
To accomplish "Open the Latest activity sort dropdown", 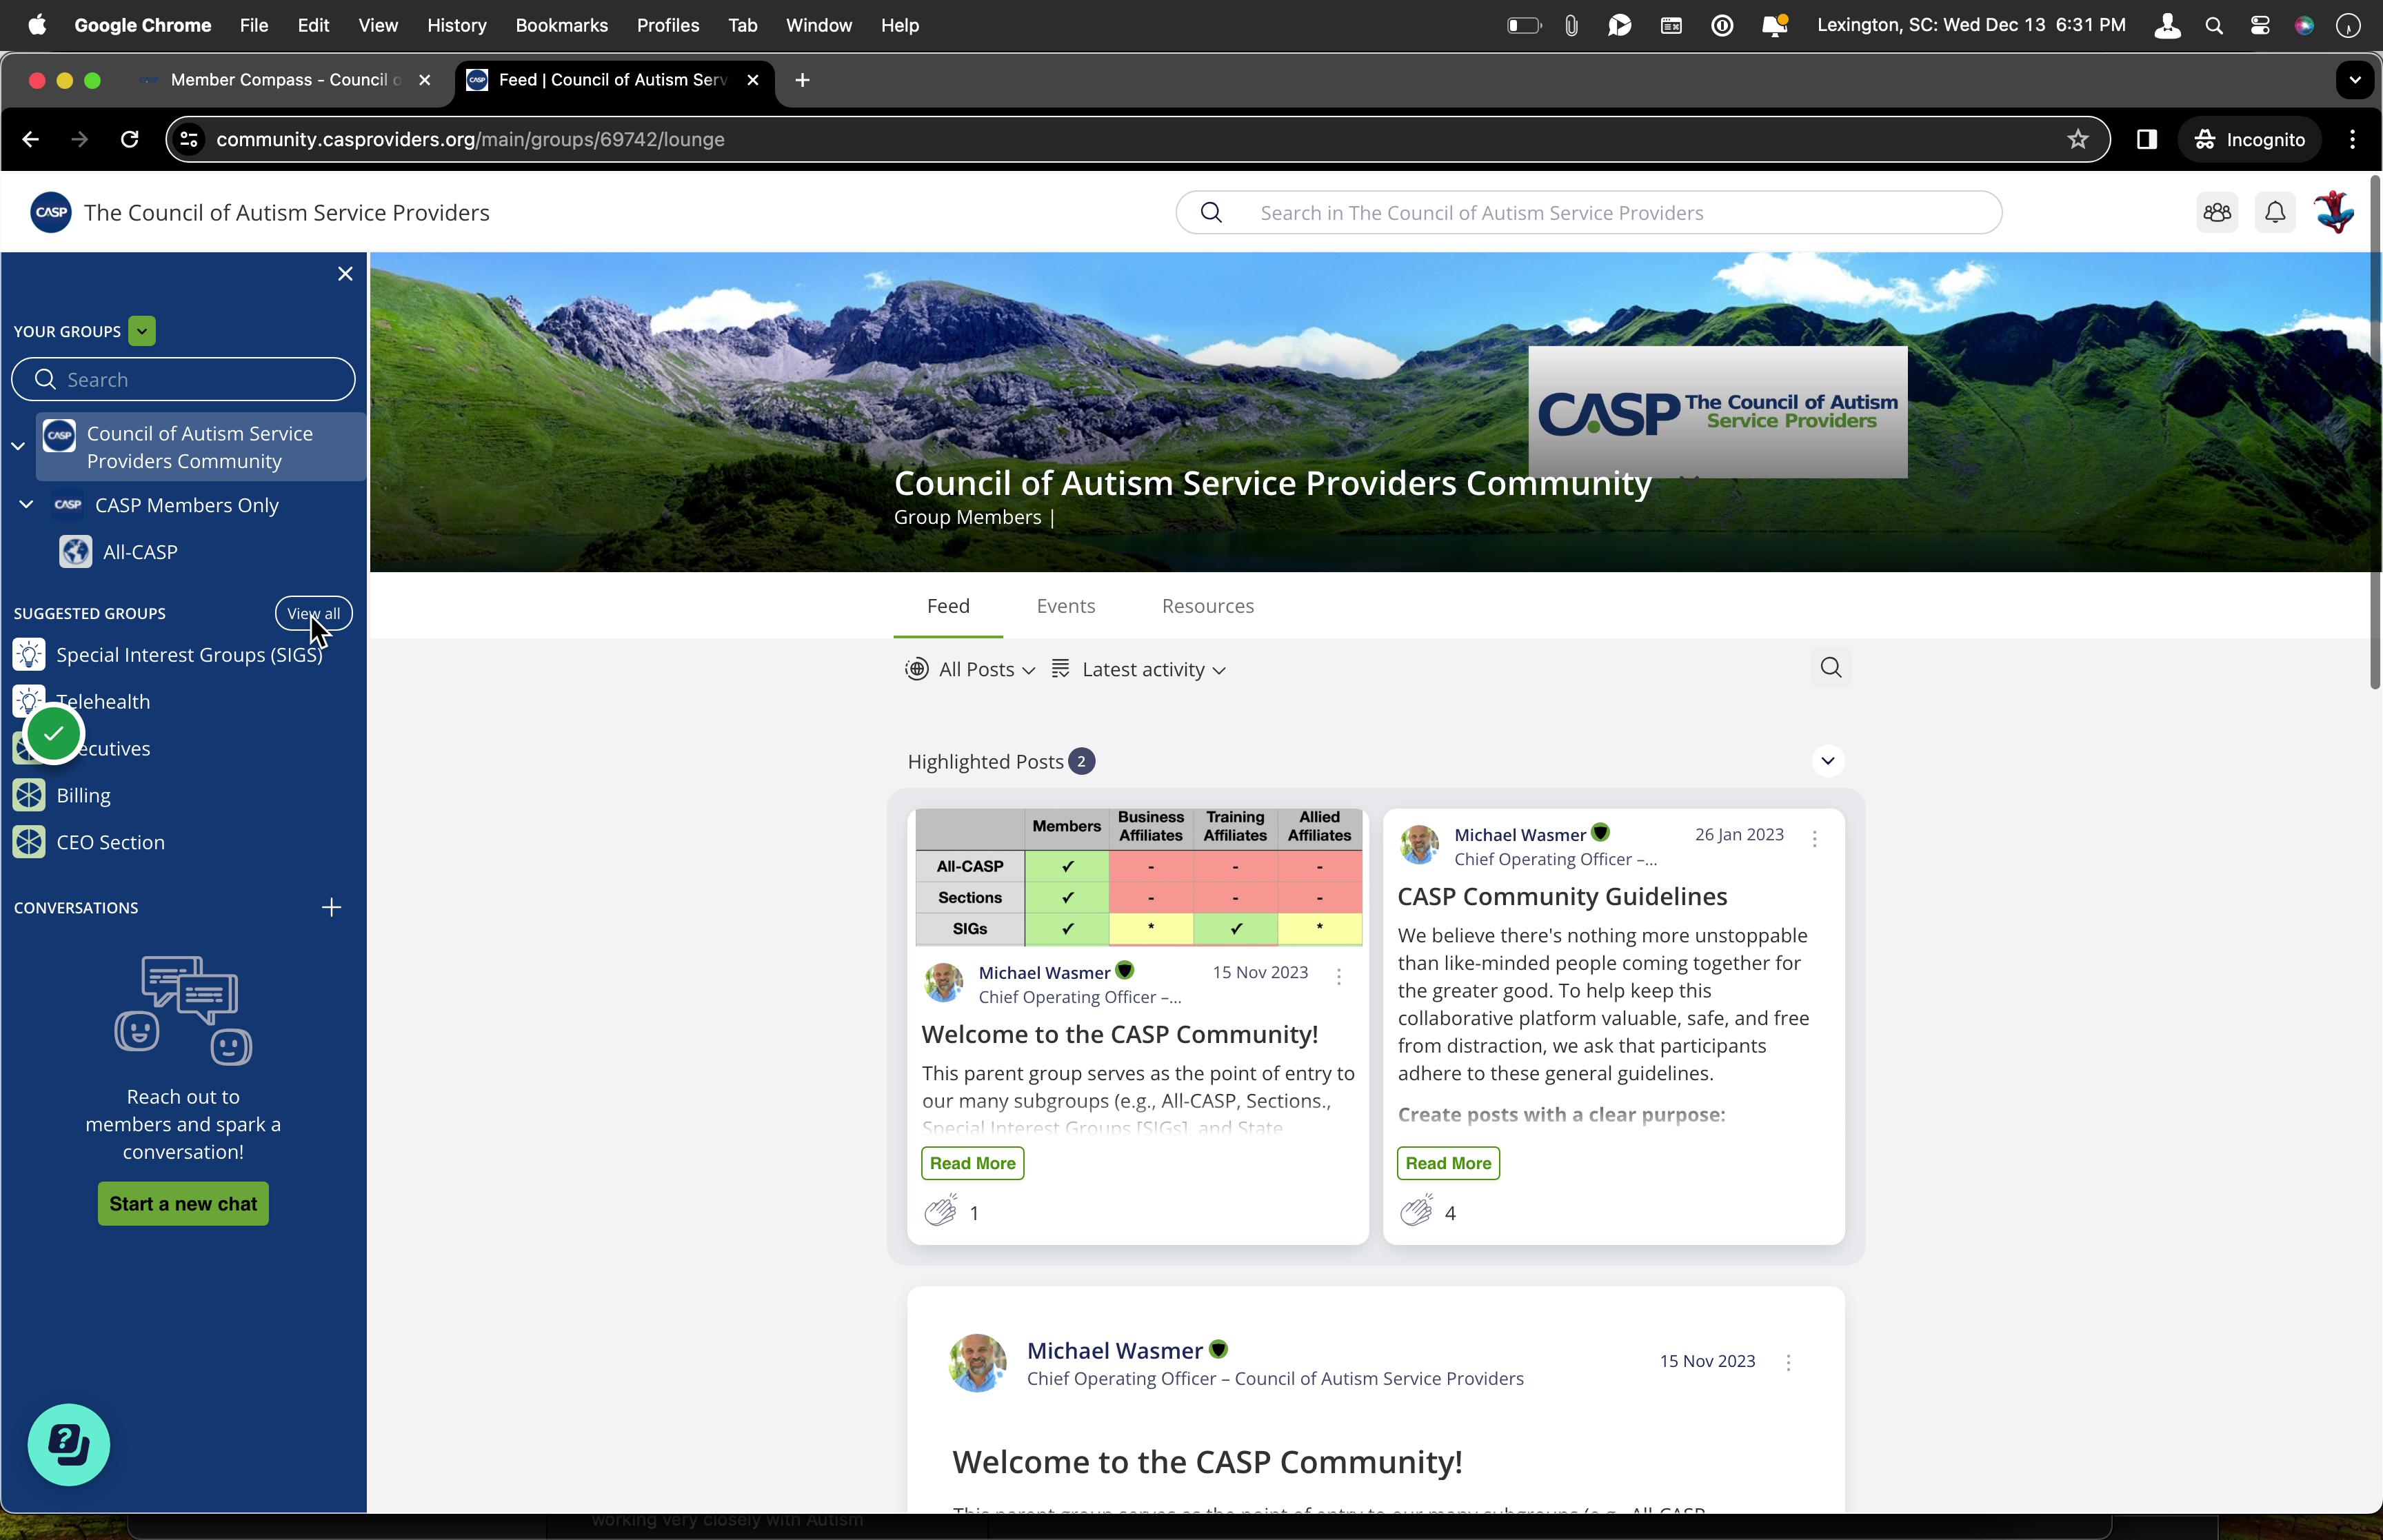I will click(x=1139, y=669).
